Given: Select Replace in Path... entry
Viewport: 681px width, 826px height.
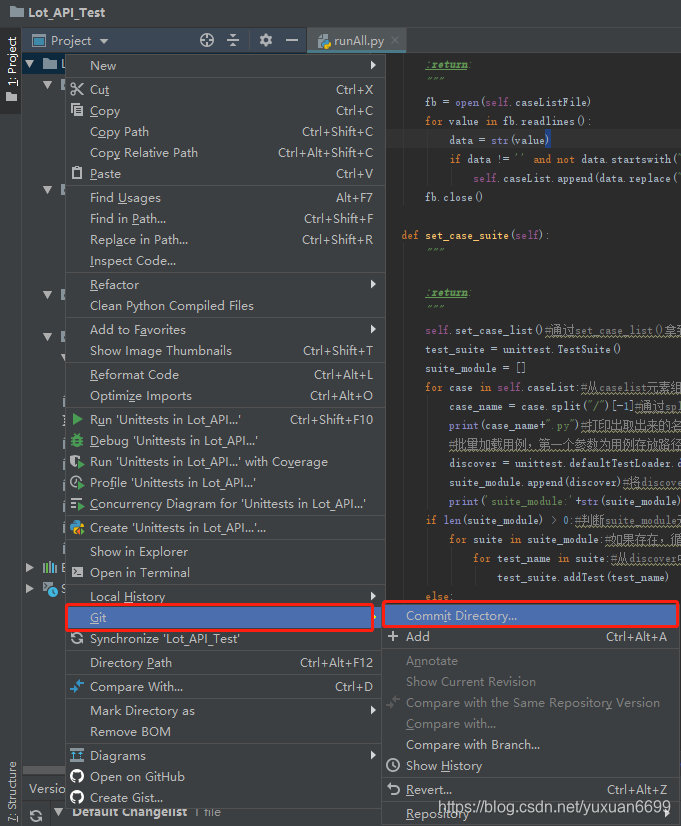Looking at the screenshot, I should (x=225, y=240).
